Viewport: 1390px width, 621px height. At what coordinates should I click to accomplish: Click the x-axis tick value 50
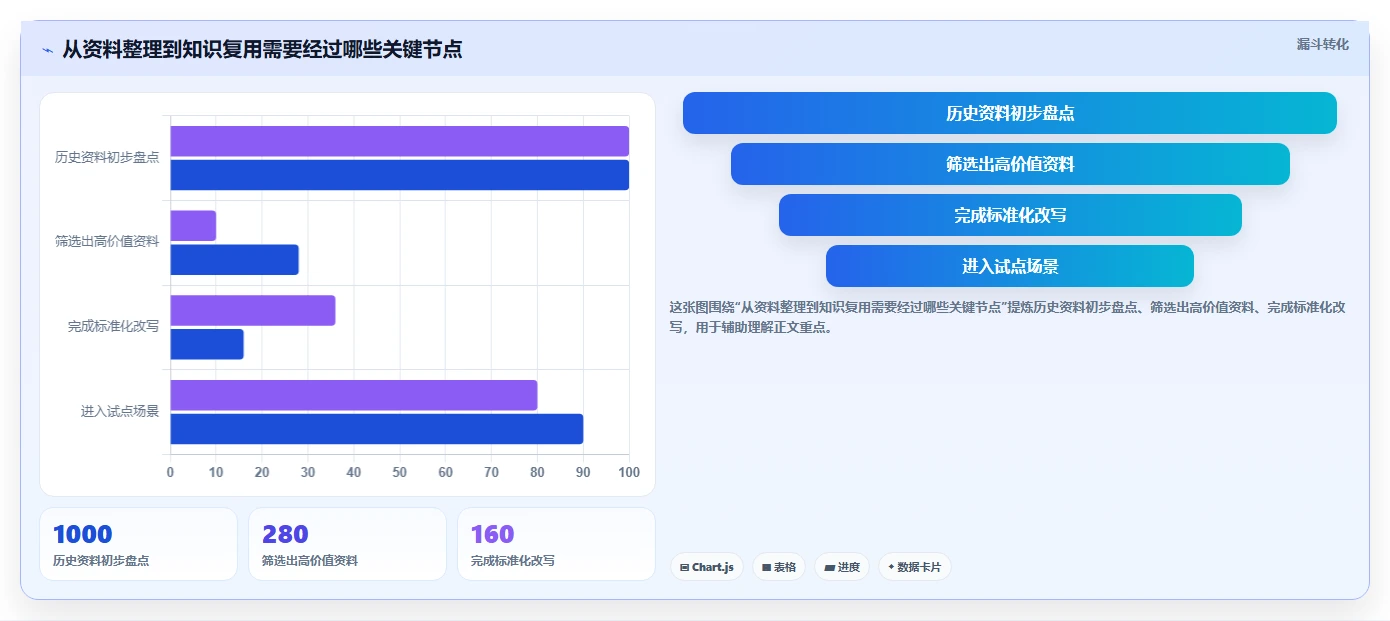tap(400, 472)
